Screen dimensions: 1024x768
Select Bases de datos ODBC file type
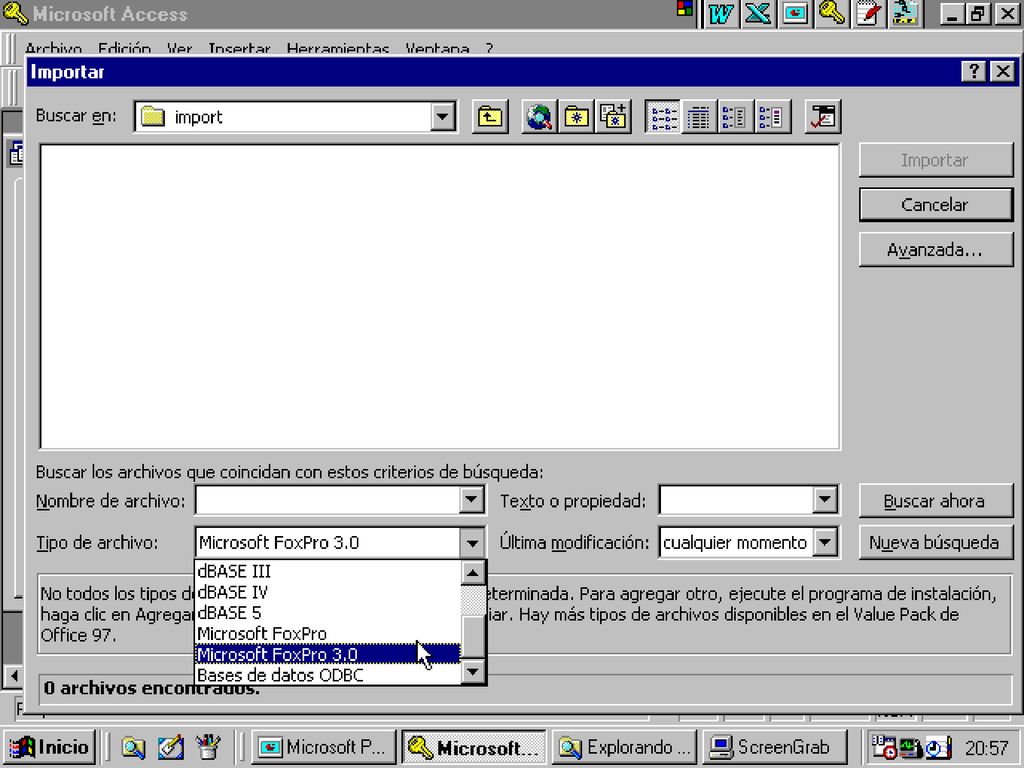pos(327,675)
